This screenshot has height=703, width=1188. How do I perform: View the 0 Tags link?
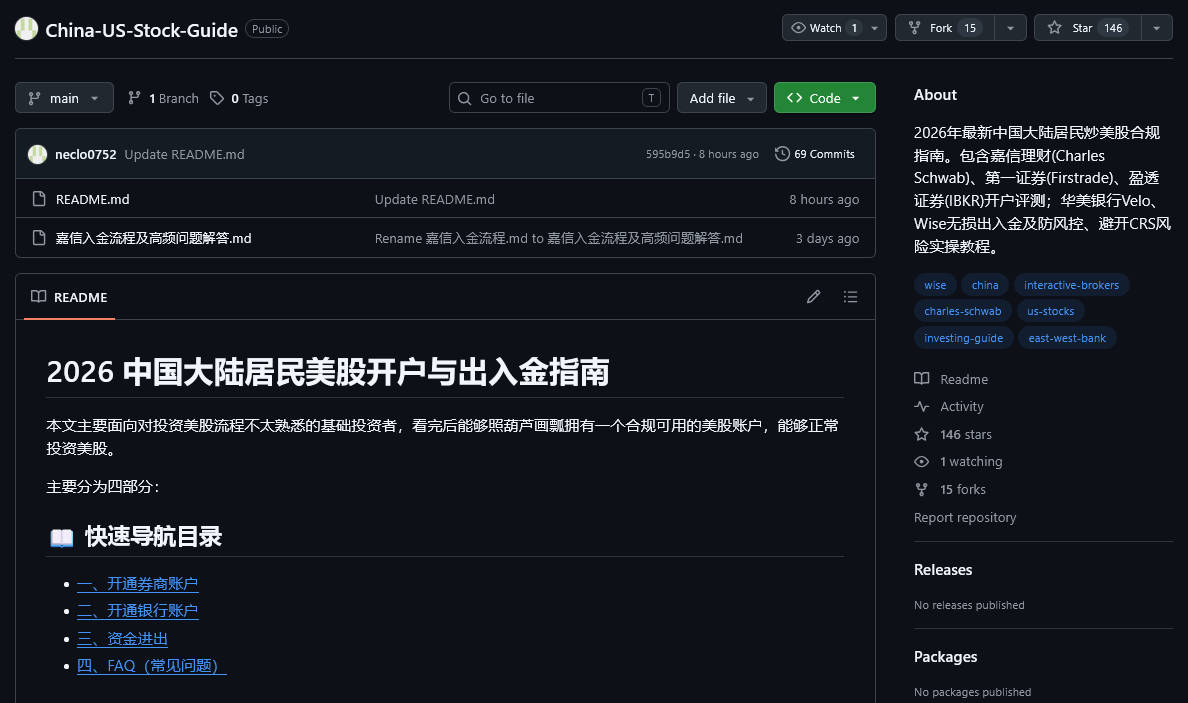(239, 98)
